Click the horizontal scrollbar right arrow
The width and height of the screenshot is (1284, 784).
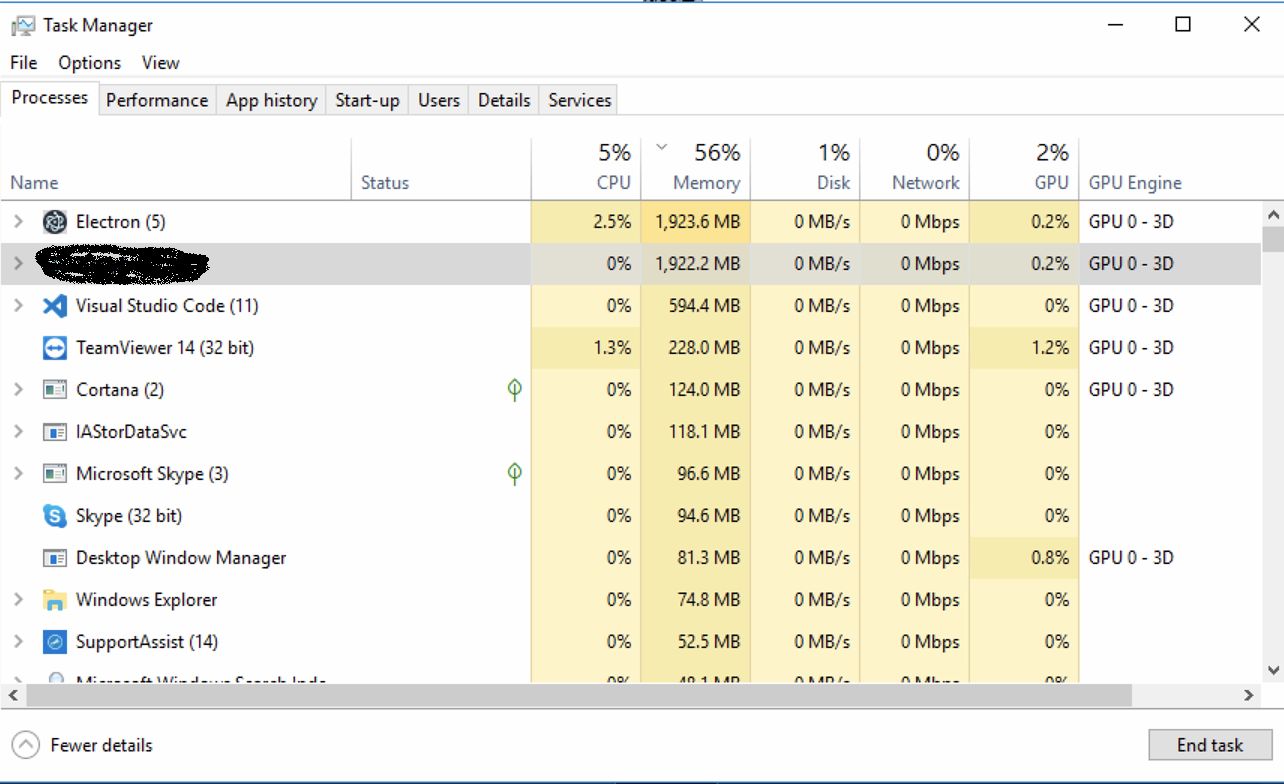pos(1248,695)
